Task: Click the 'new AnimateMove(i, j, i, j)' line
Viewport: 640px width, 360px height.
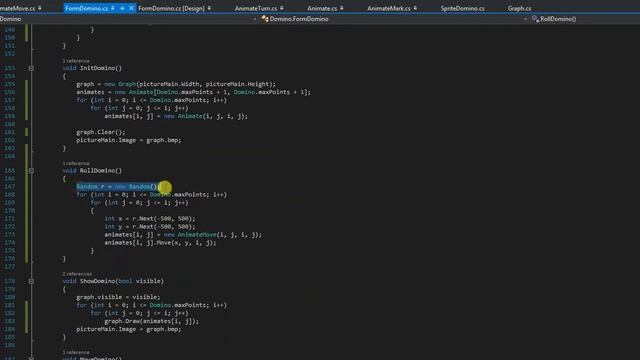Action: (x=183, y=235)
